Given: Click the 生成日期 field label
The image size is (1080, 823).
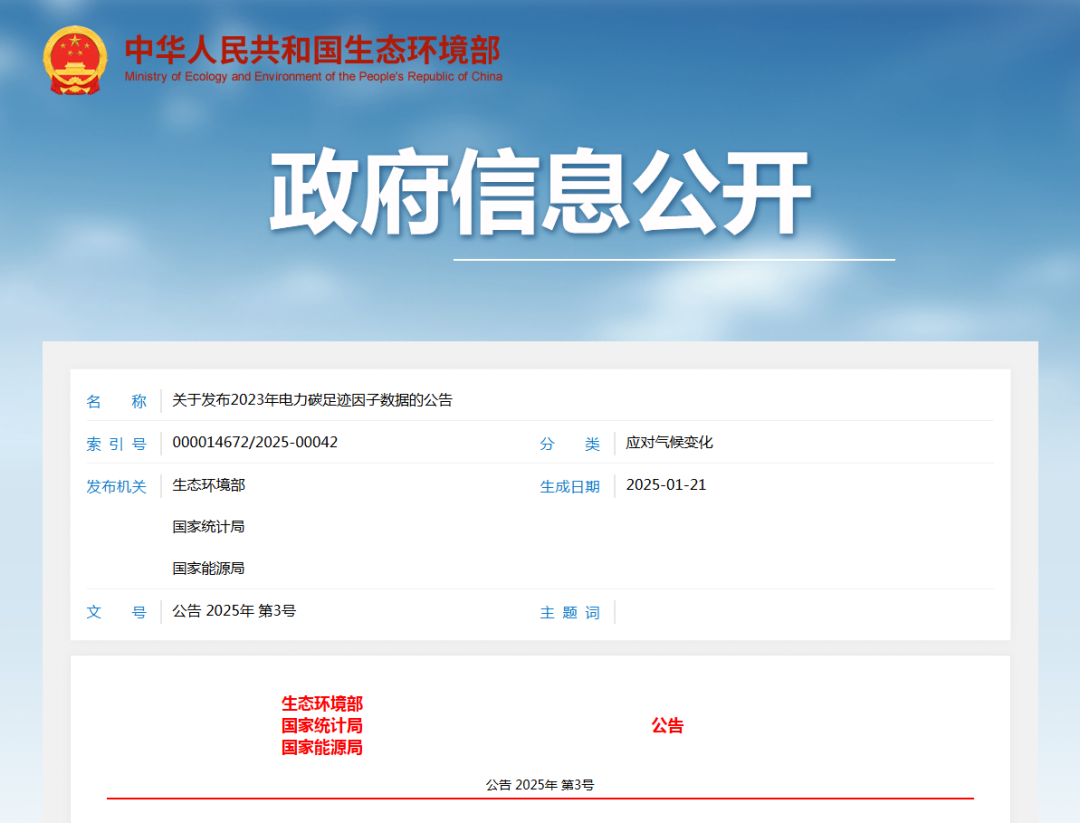Looking at the screenshot, I should point(570,487).
